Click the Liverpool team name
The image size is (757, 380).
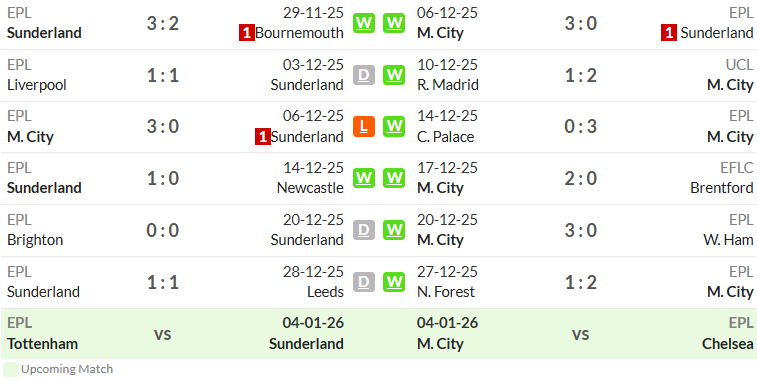click(x=37, y=85)
